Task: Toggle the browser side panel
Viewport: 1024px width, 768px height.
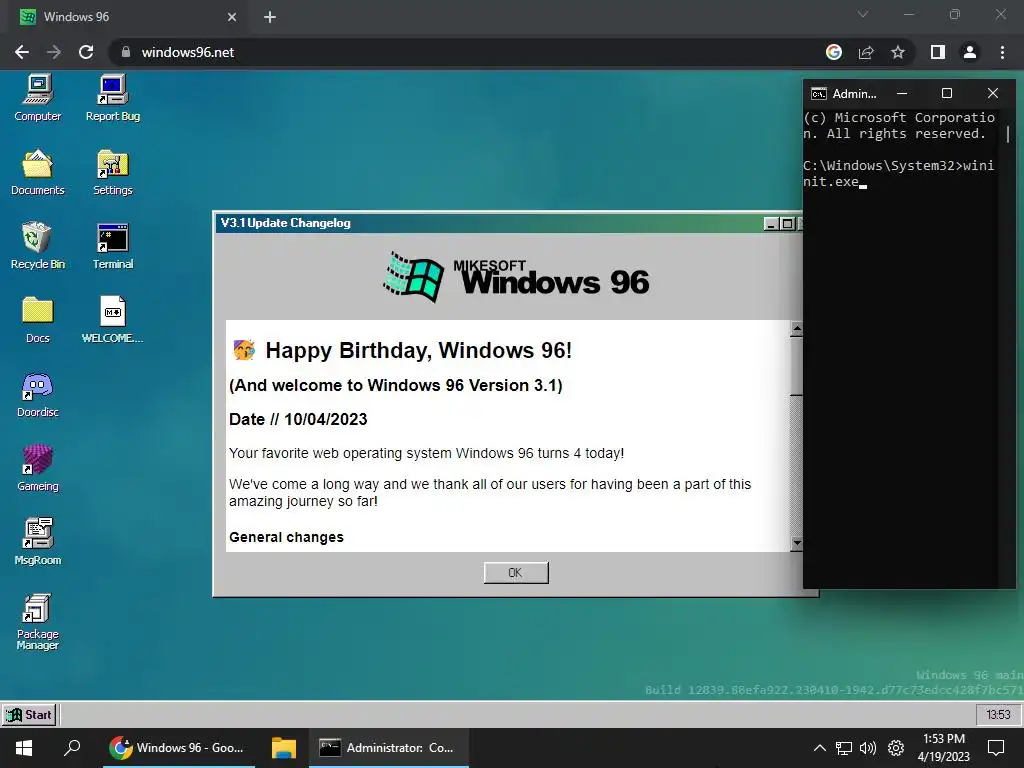Action: [x=938, y=52]
